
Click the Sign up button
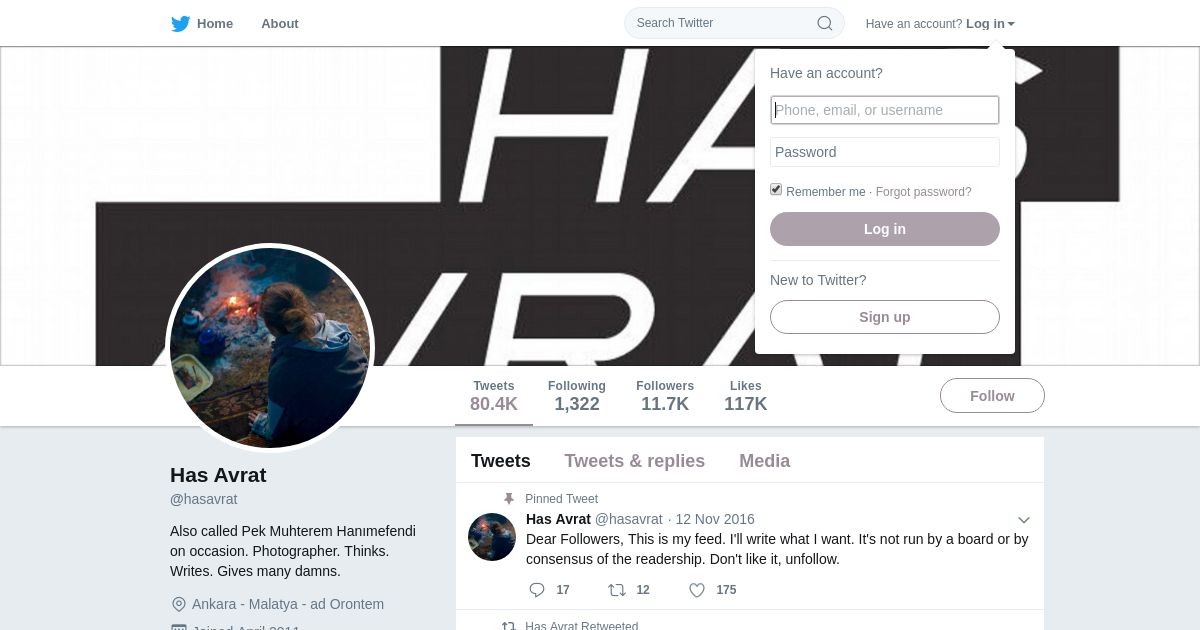click(x=885, y=317)
